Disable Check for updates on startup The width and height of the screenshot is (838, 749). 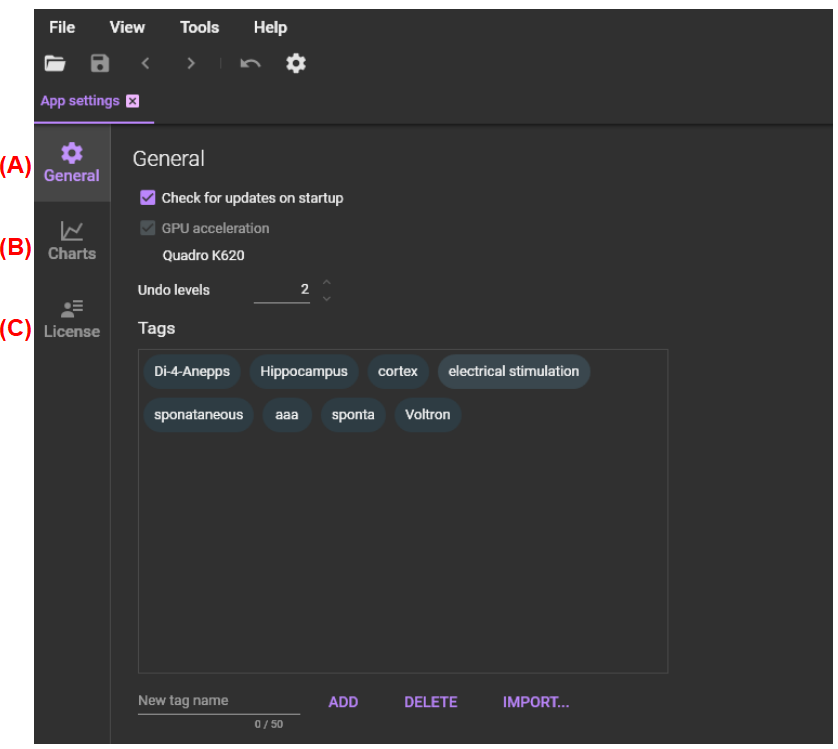coord(148,198)
